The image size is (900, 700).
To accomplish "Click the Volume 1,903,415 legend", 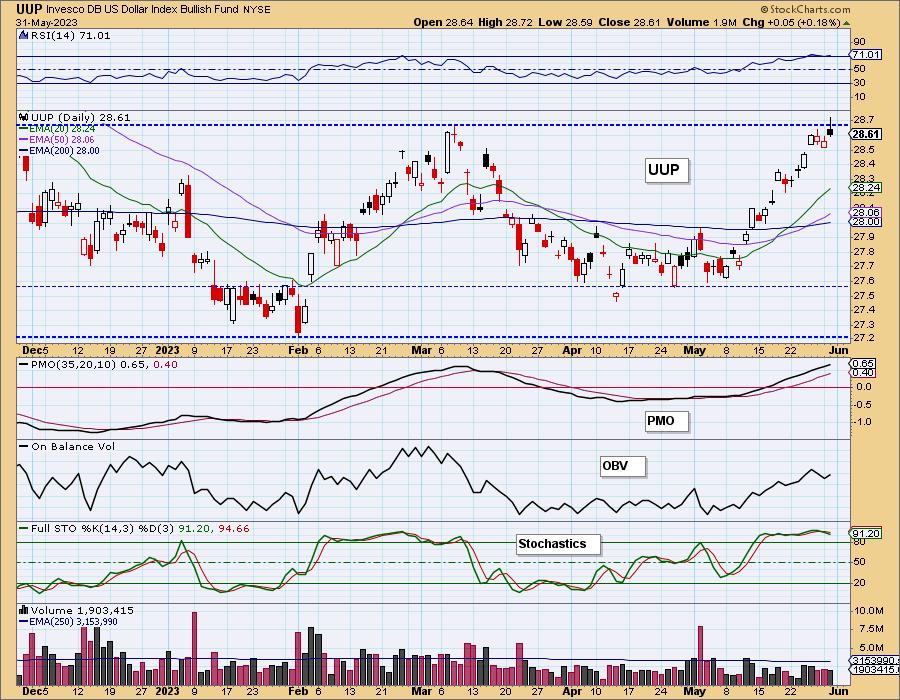I will pos(80,610).
